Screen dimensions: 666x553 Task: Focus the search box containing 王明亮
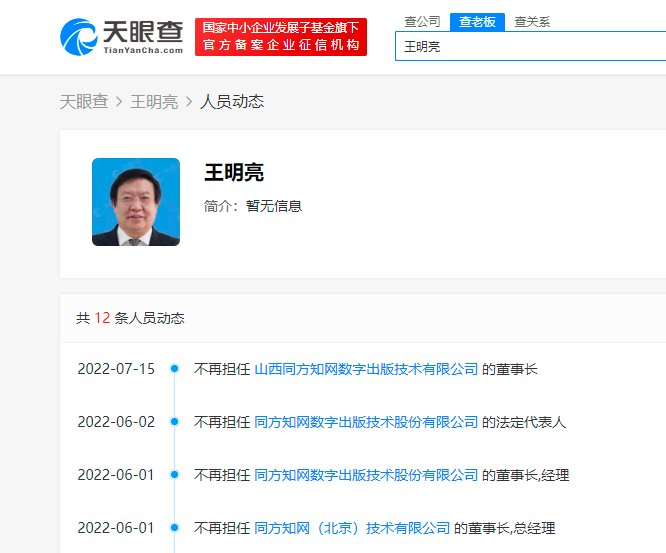tap(530, 46)
